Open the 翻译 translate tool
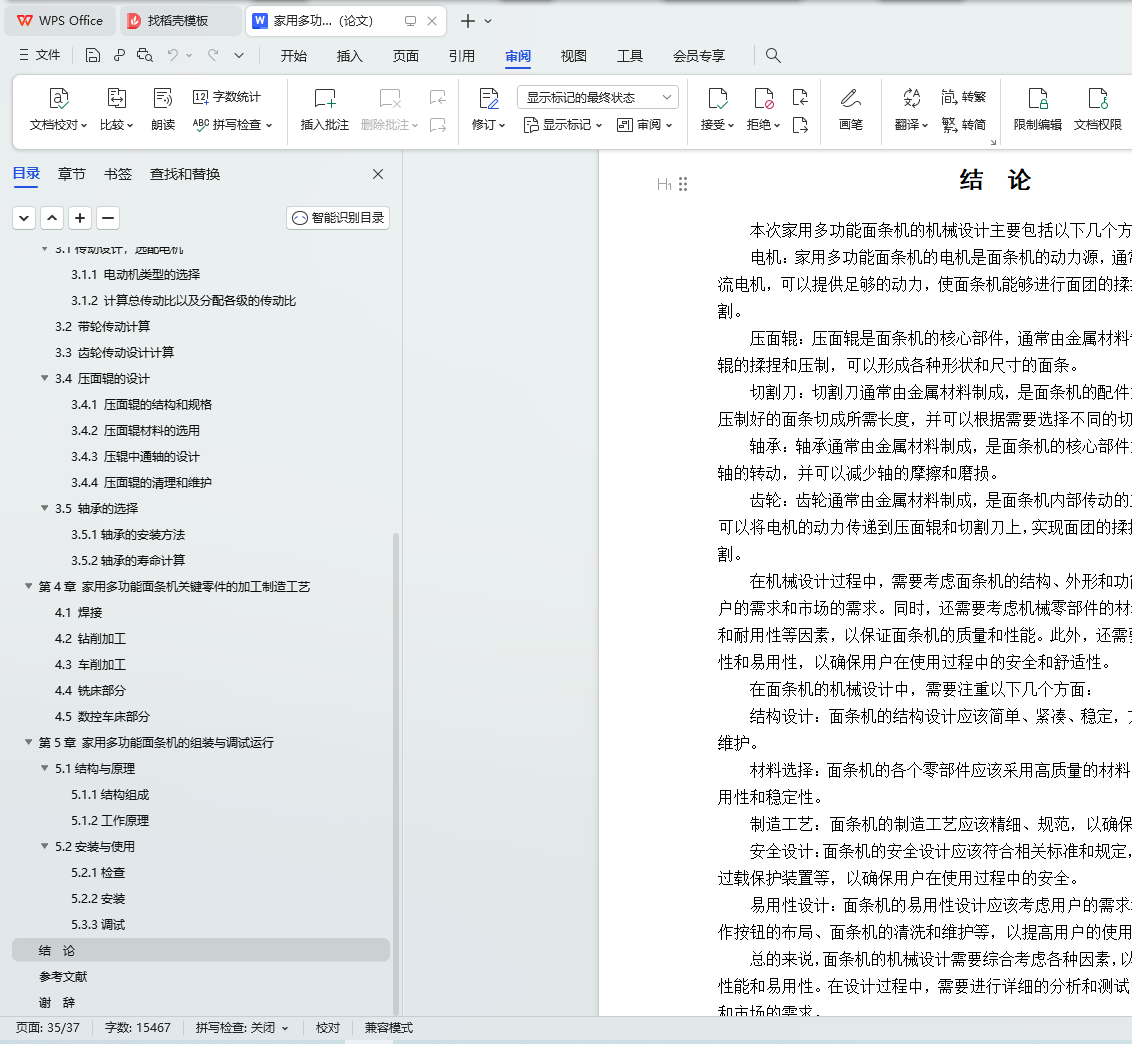The height and width of the screenshot is (1044, 1132). pos(912,109)
